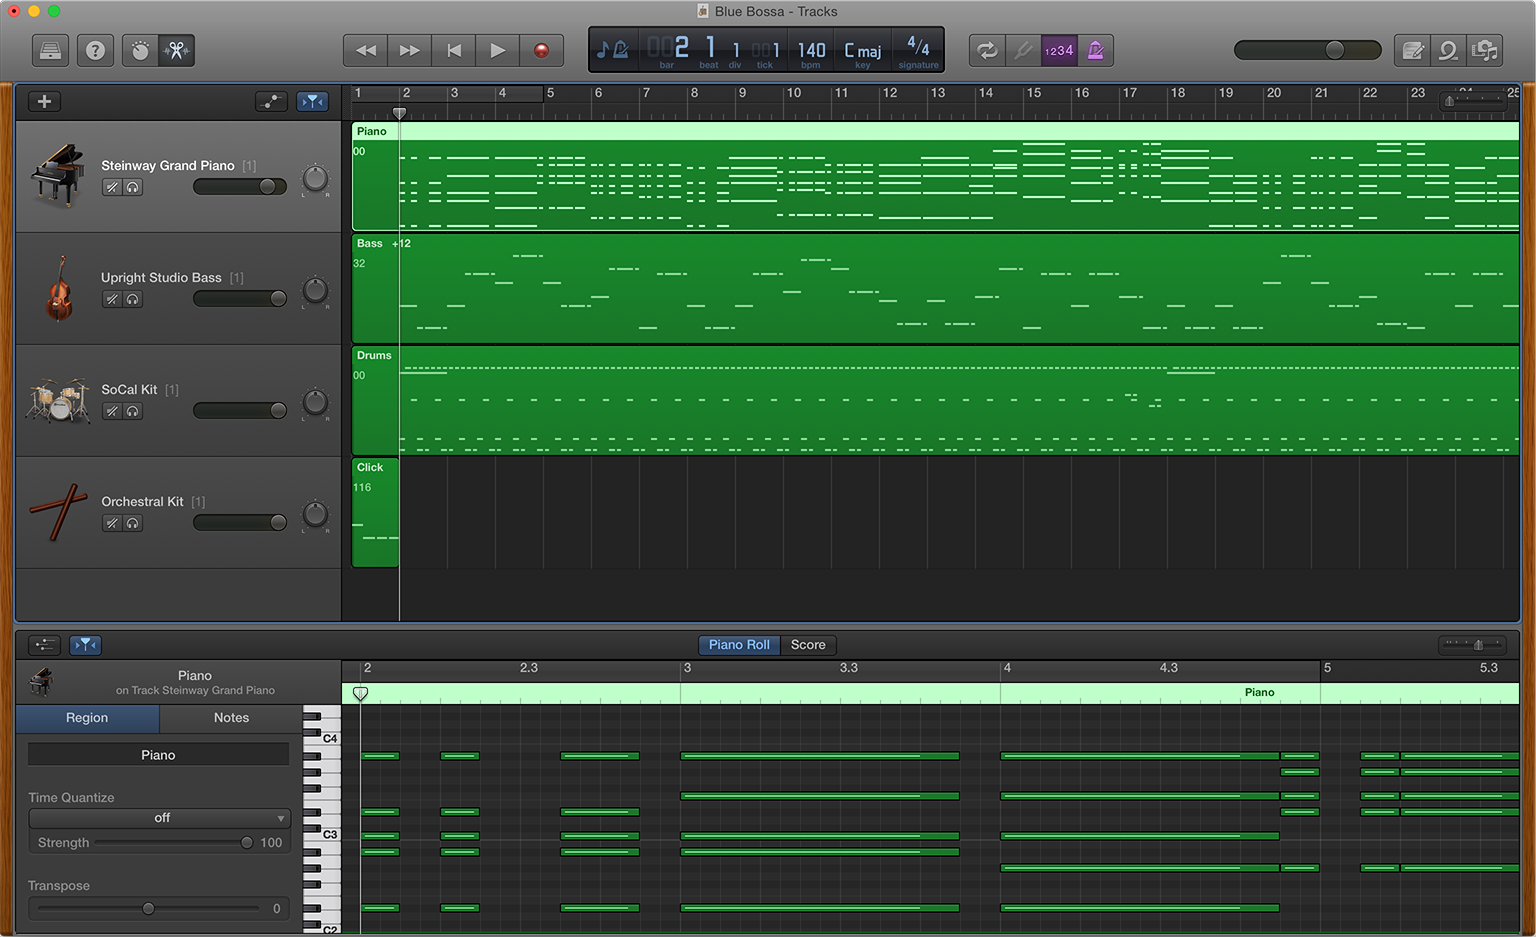Toggle the Editors scissors button
The height and width of the screenshot is (937, 1536).
[177, 50]
